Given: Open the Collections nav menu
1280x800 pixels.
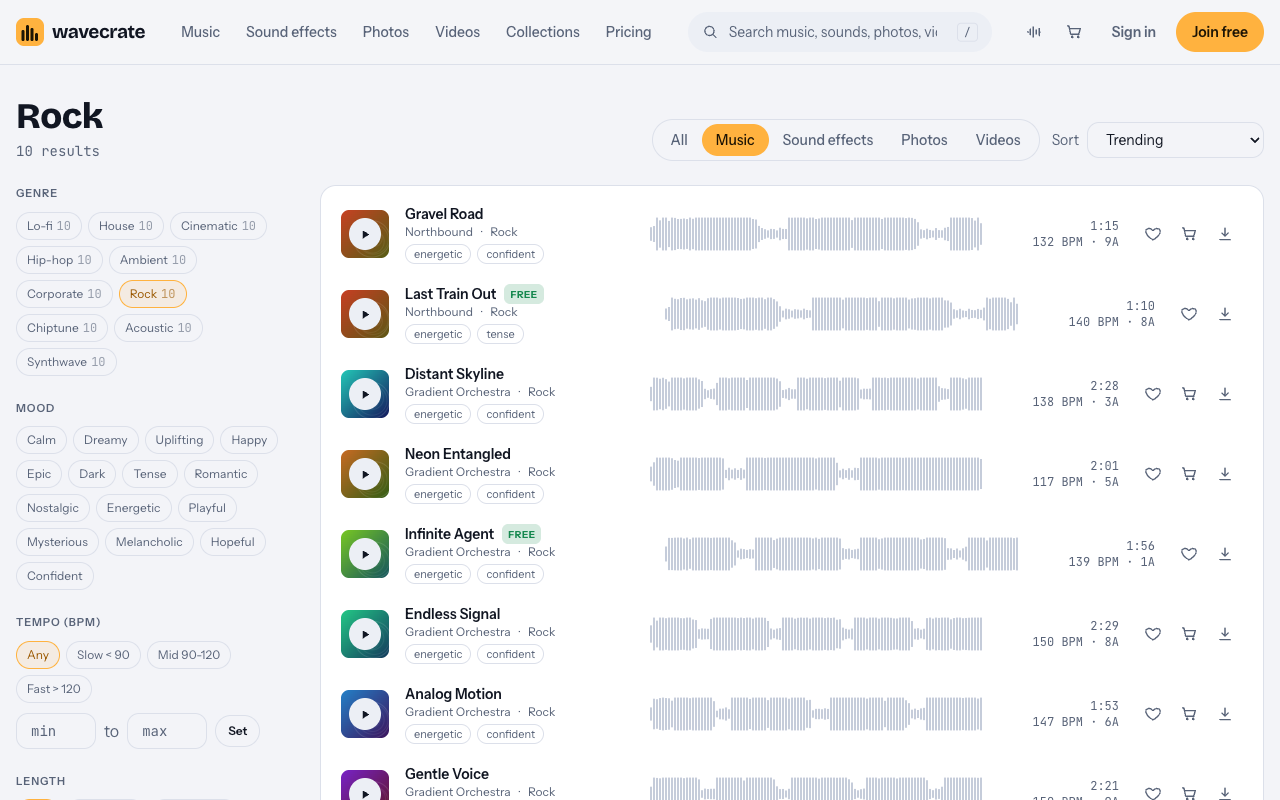Looking at the screenshot, I should (543, 32).
